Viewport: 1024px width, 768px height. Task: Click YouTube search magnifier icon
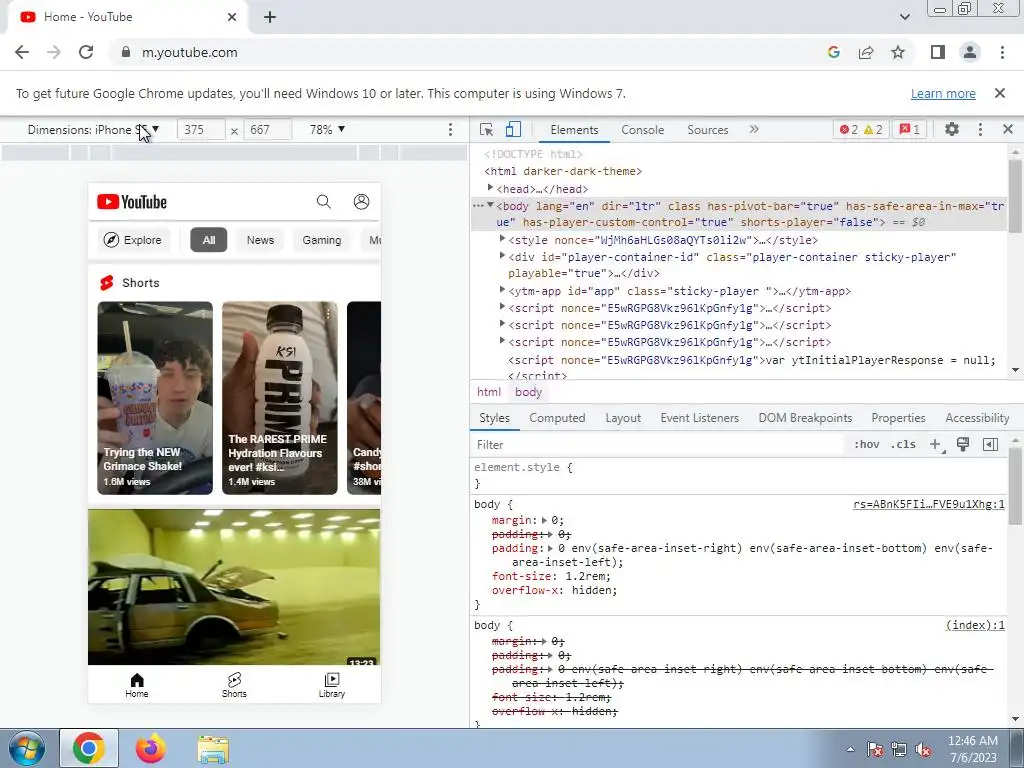pos(324,202)
